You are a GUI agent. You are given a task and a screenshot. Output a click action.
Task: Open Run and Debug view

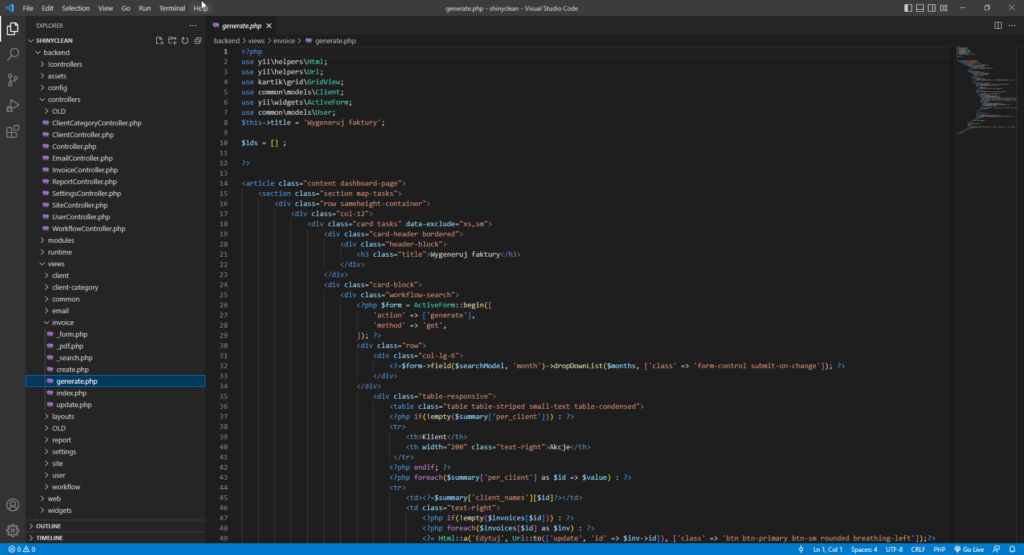point(12,106)
